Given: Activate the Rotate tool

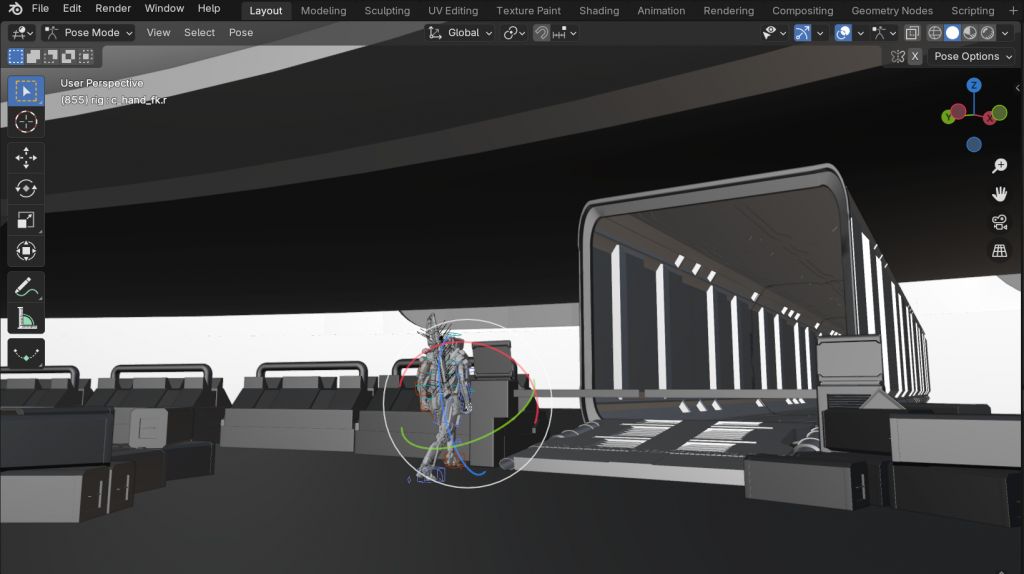Looking at the screenshot, I should [26, 188].
